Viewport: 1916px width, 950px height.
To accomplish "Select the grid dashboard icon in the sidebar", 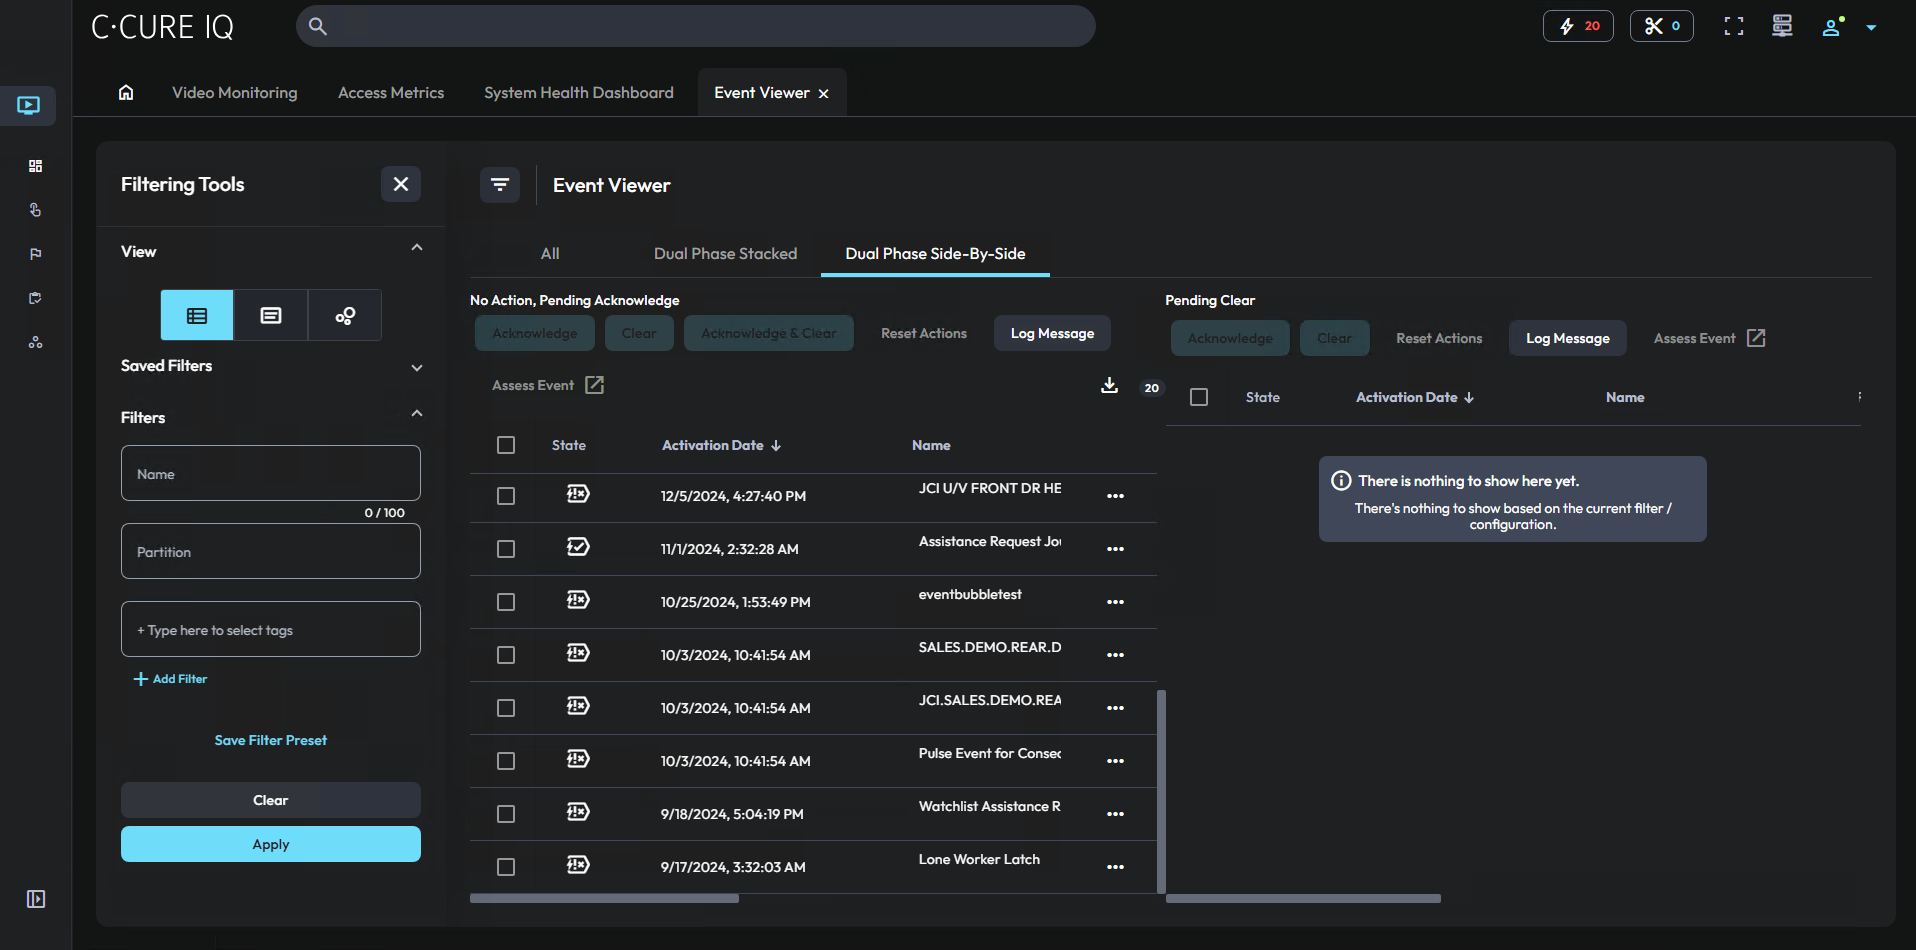I will tap(34, 166).
